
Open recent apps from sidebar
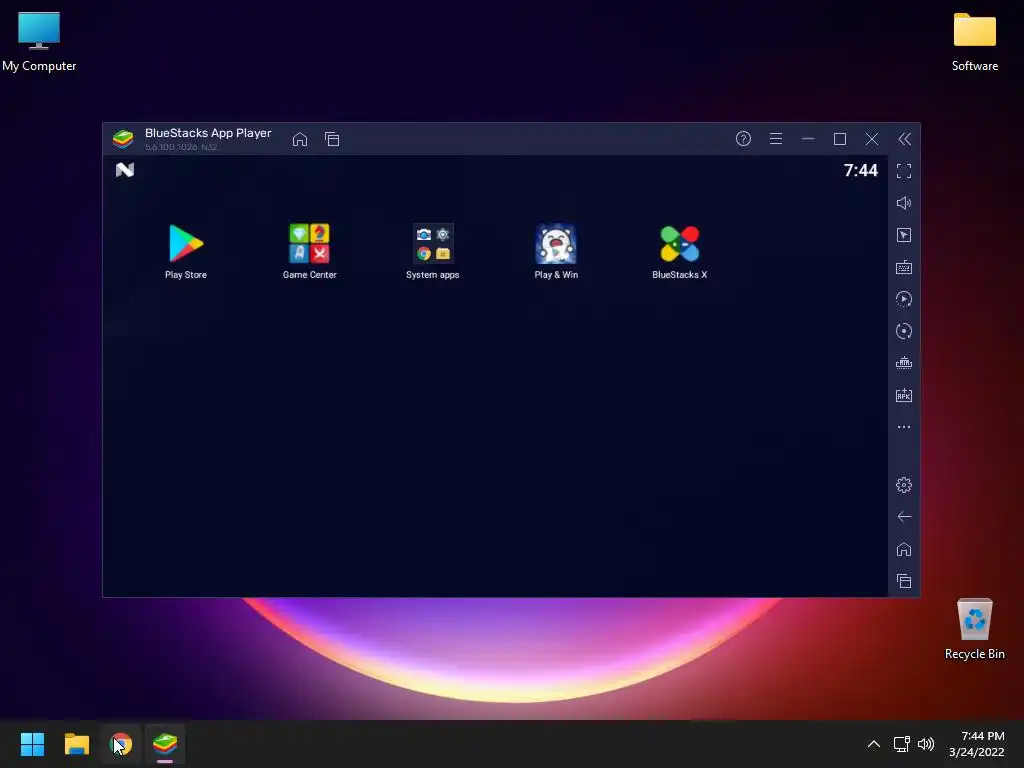(x=904, y=581)
